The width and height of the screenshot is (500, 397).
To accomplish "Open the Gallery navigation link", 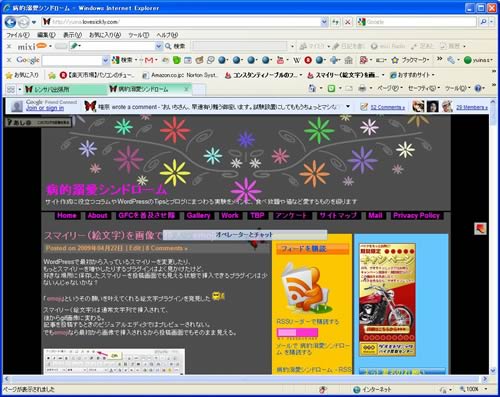I will (x=198, y=215).
